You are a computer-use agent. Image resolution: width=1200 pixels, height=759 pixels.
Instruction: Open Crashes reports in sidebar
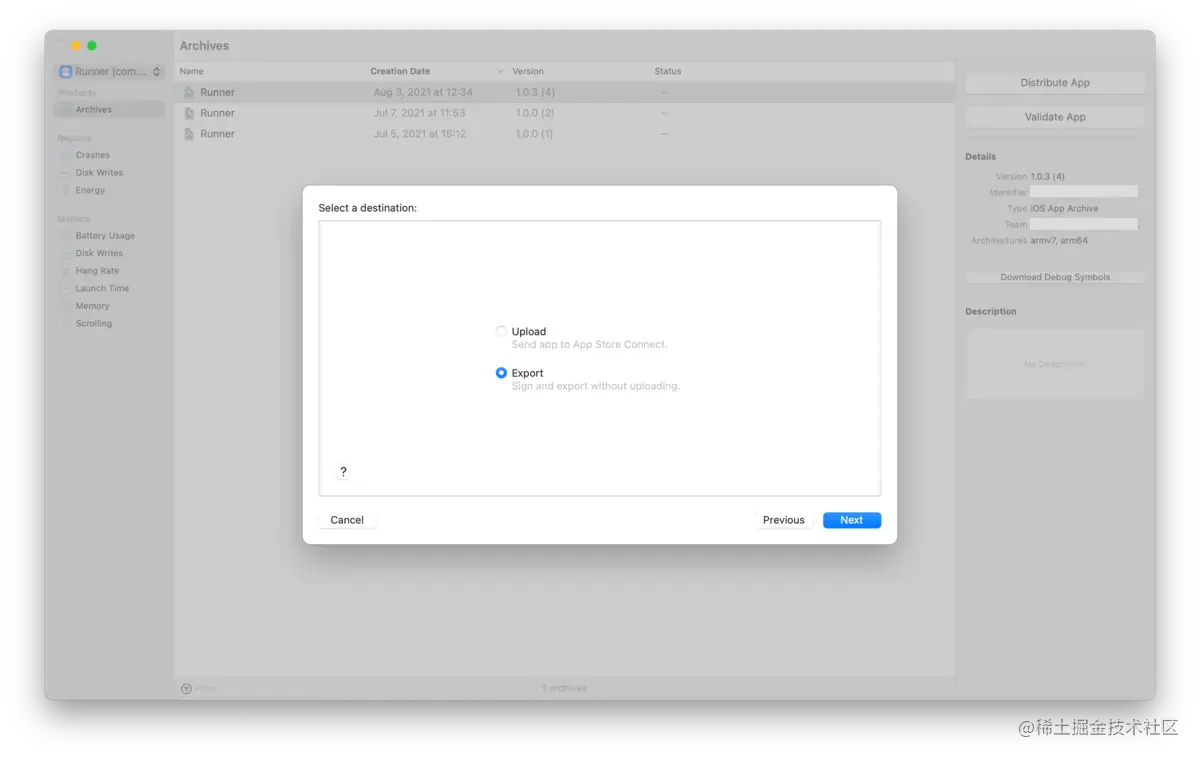92,155
